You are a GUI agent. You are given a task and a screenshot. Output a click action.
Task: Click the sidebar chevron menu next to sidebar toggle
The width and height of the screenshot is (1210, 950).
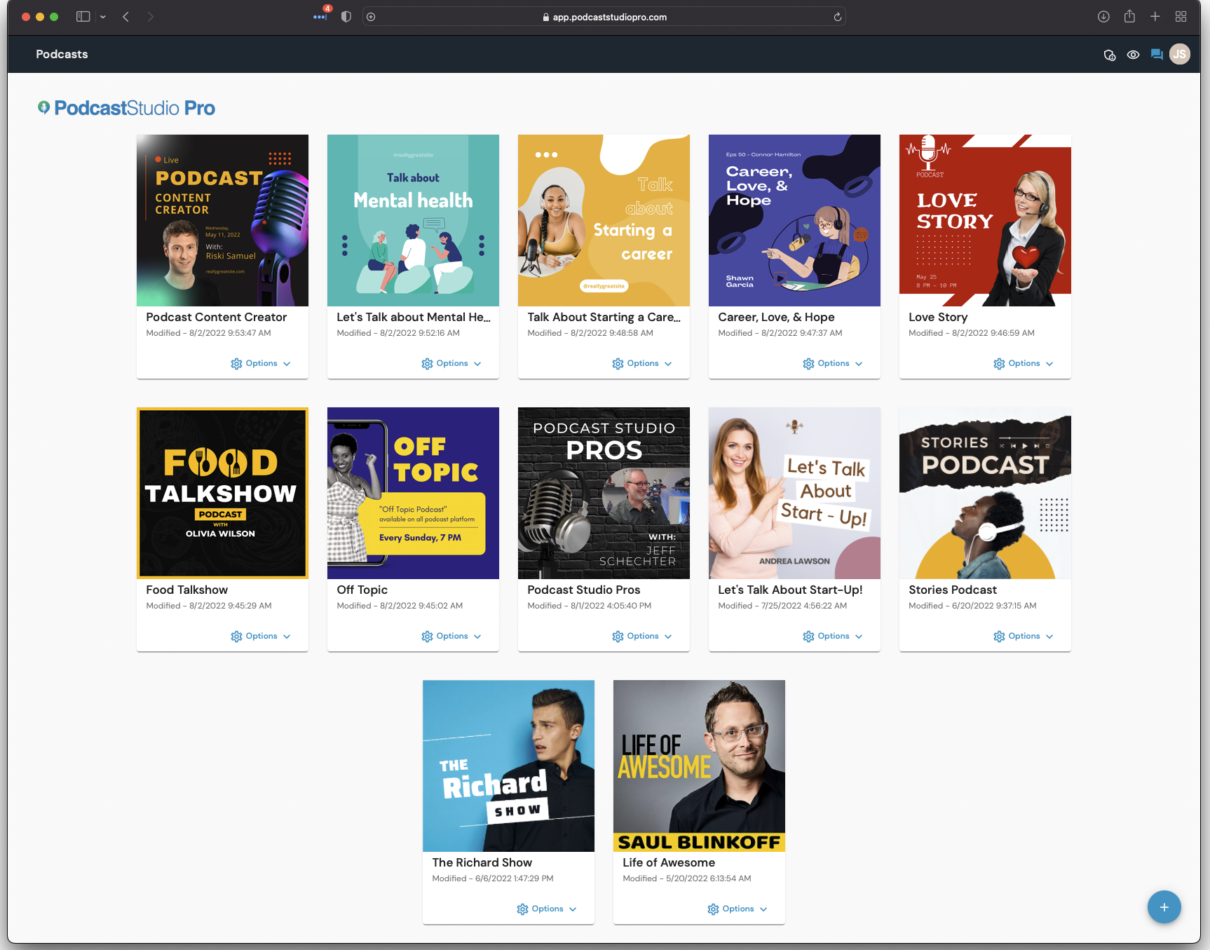pyautogui.click(x=101, y=16)
